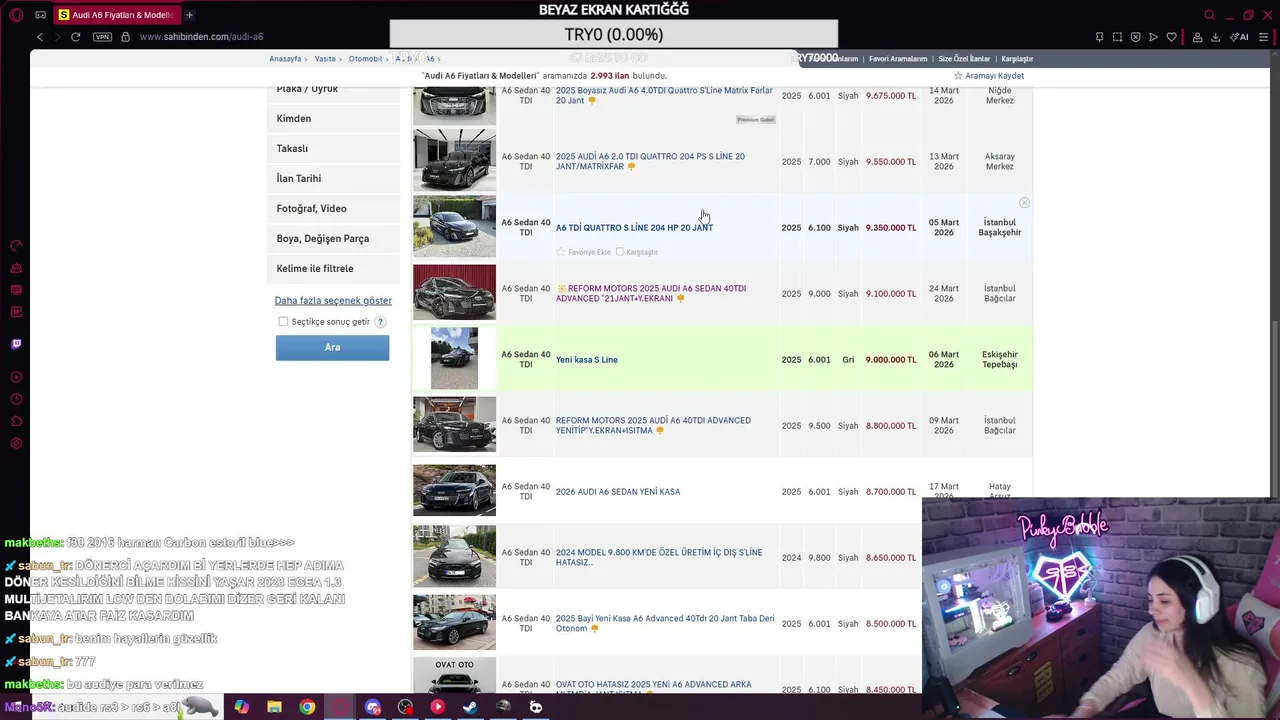This screenshot has width=1280, height=720.
Task: Click the address bar URL field
Action: [201, 37]
